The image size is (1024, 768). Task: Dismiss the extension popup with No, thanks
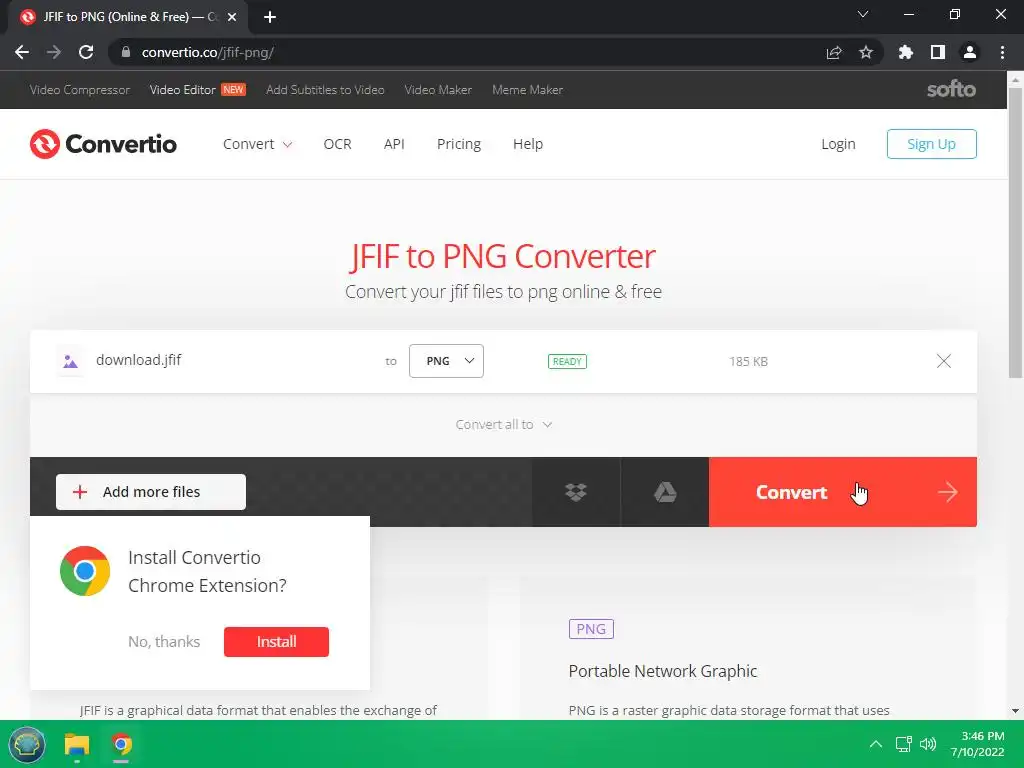coord(164,642)
